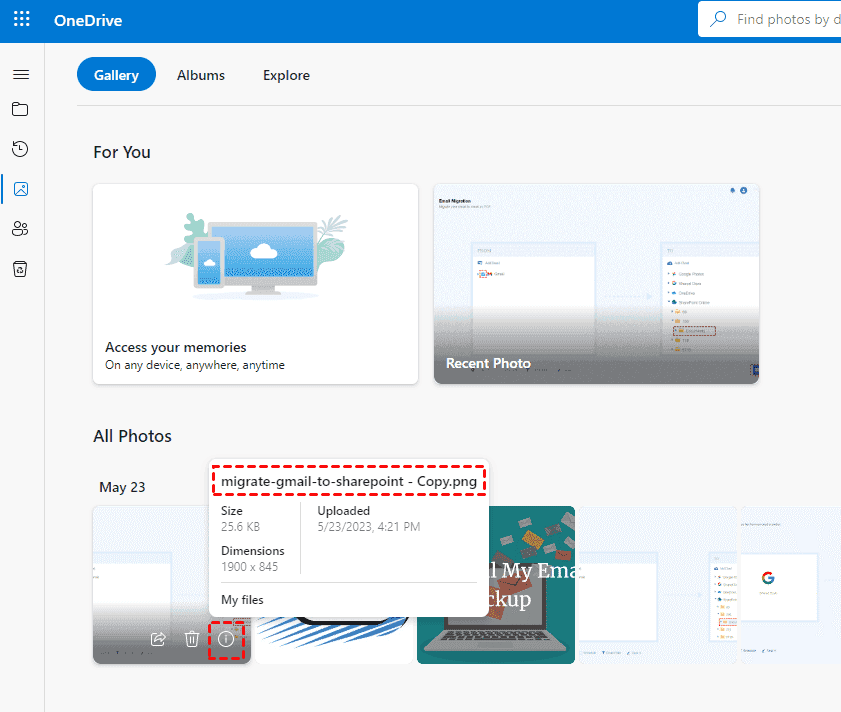Viewport: 841px width, 712px height.
Task: Click the dimensions value 1900 x 845
Action: (249, 567)
